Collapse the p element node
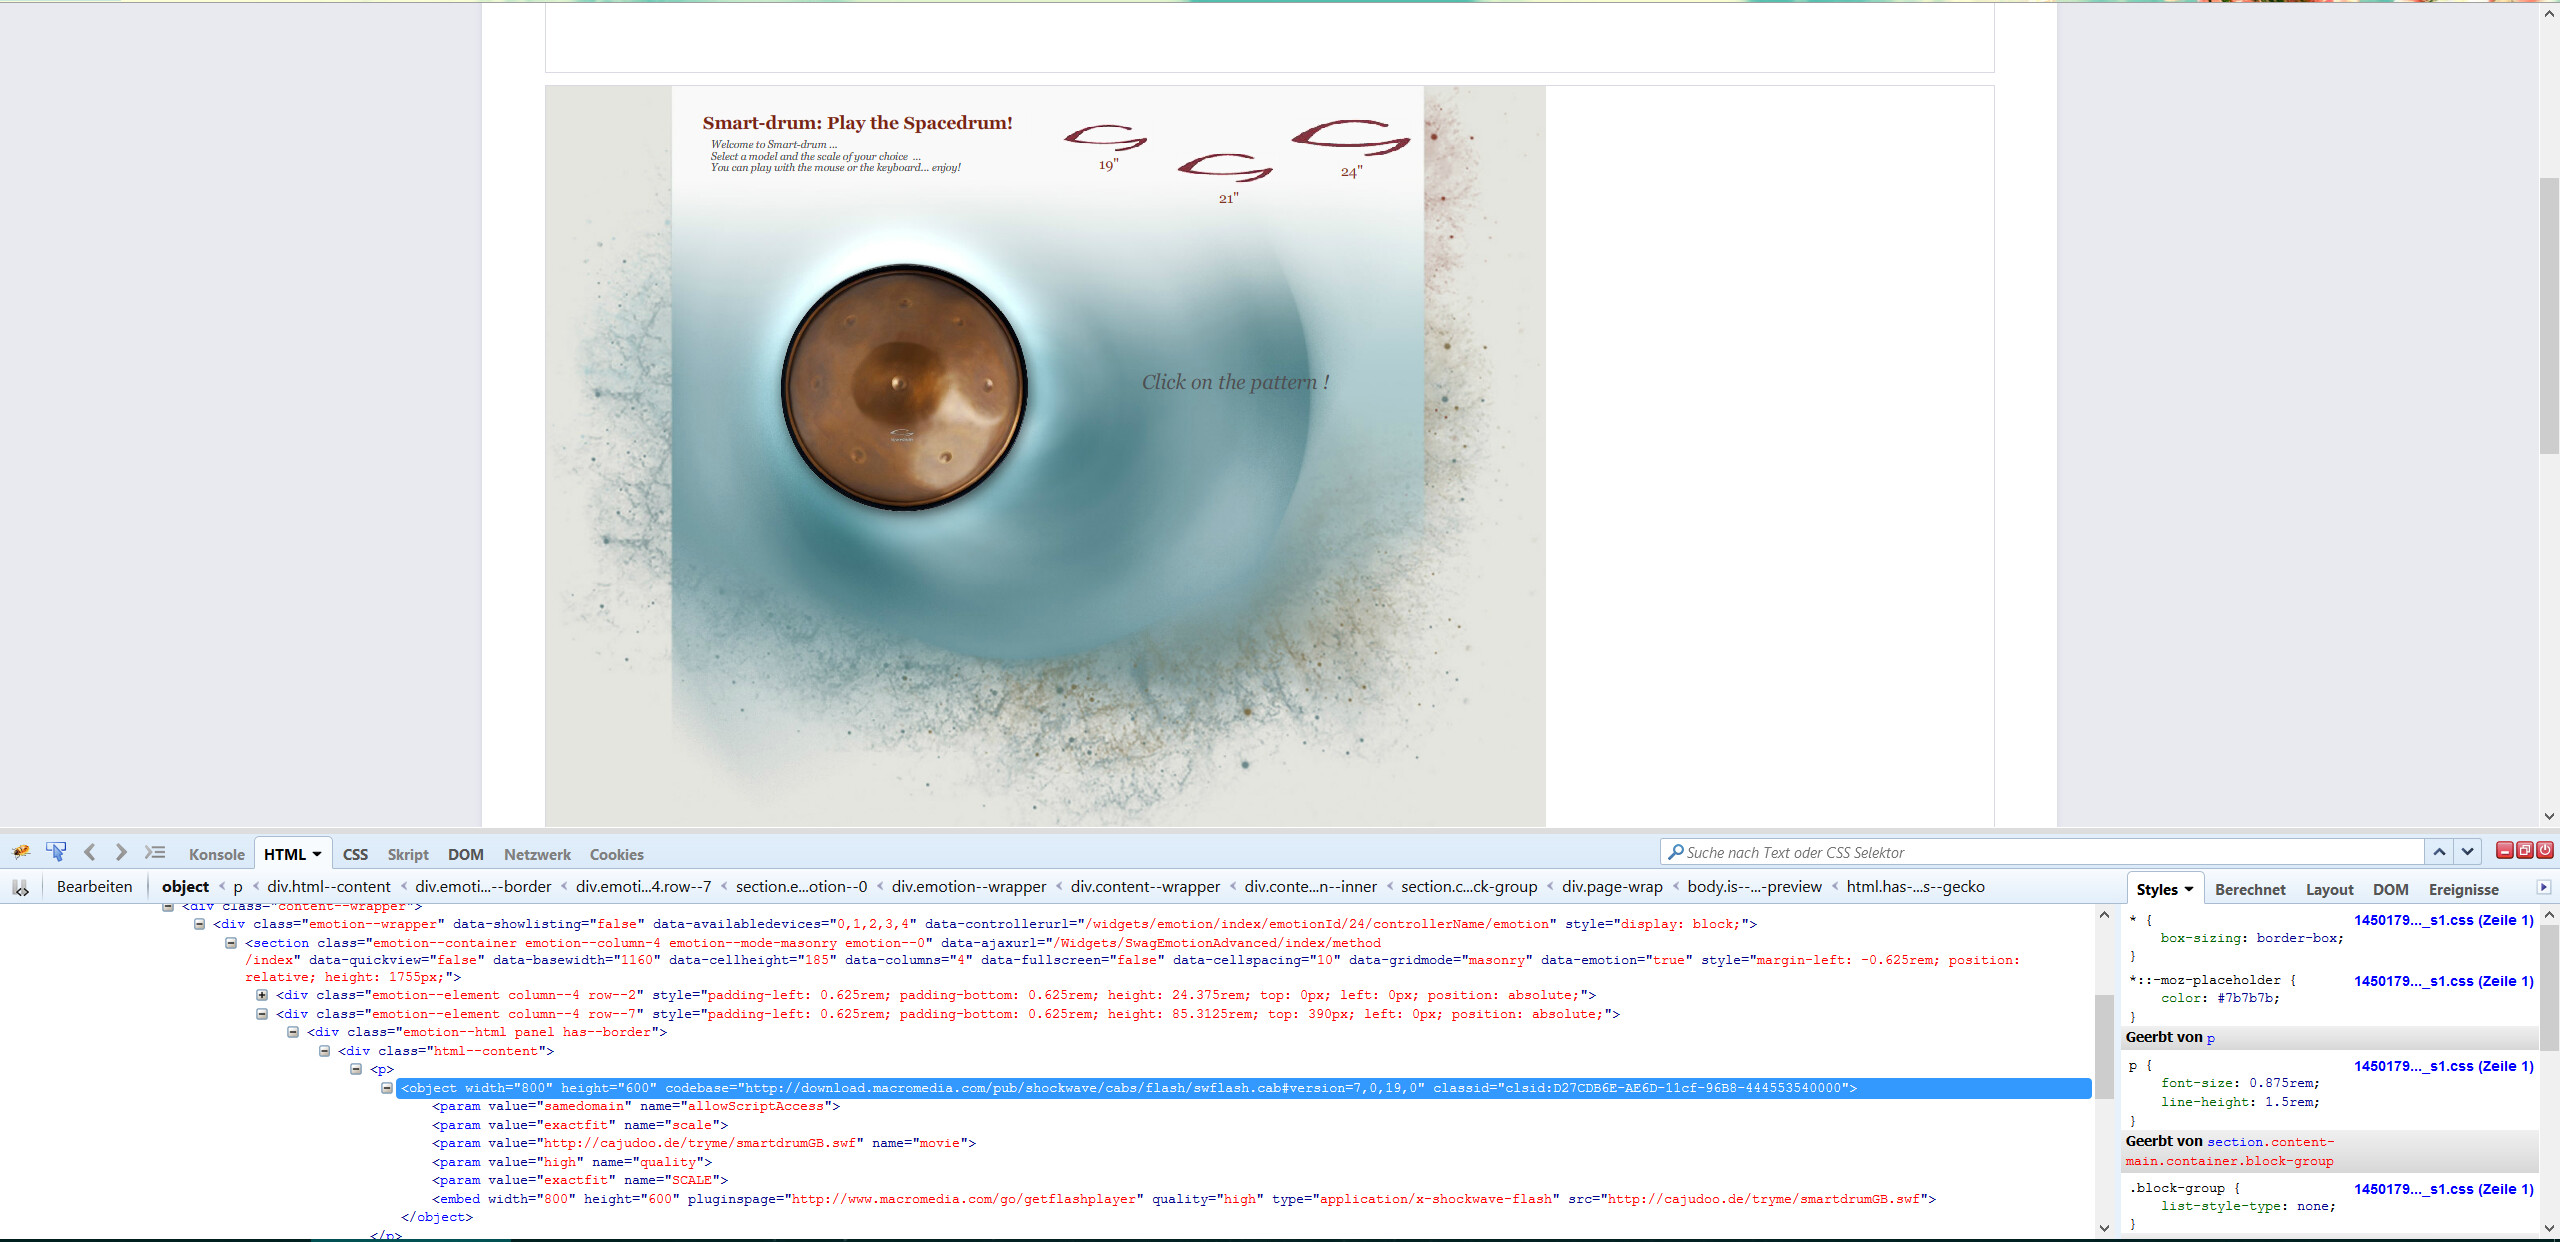This screenshot has width=2560, height=1242. click(x=356, y=1069)
